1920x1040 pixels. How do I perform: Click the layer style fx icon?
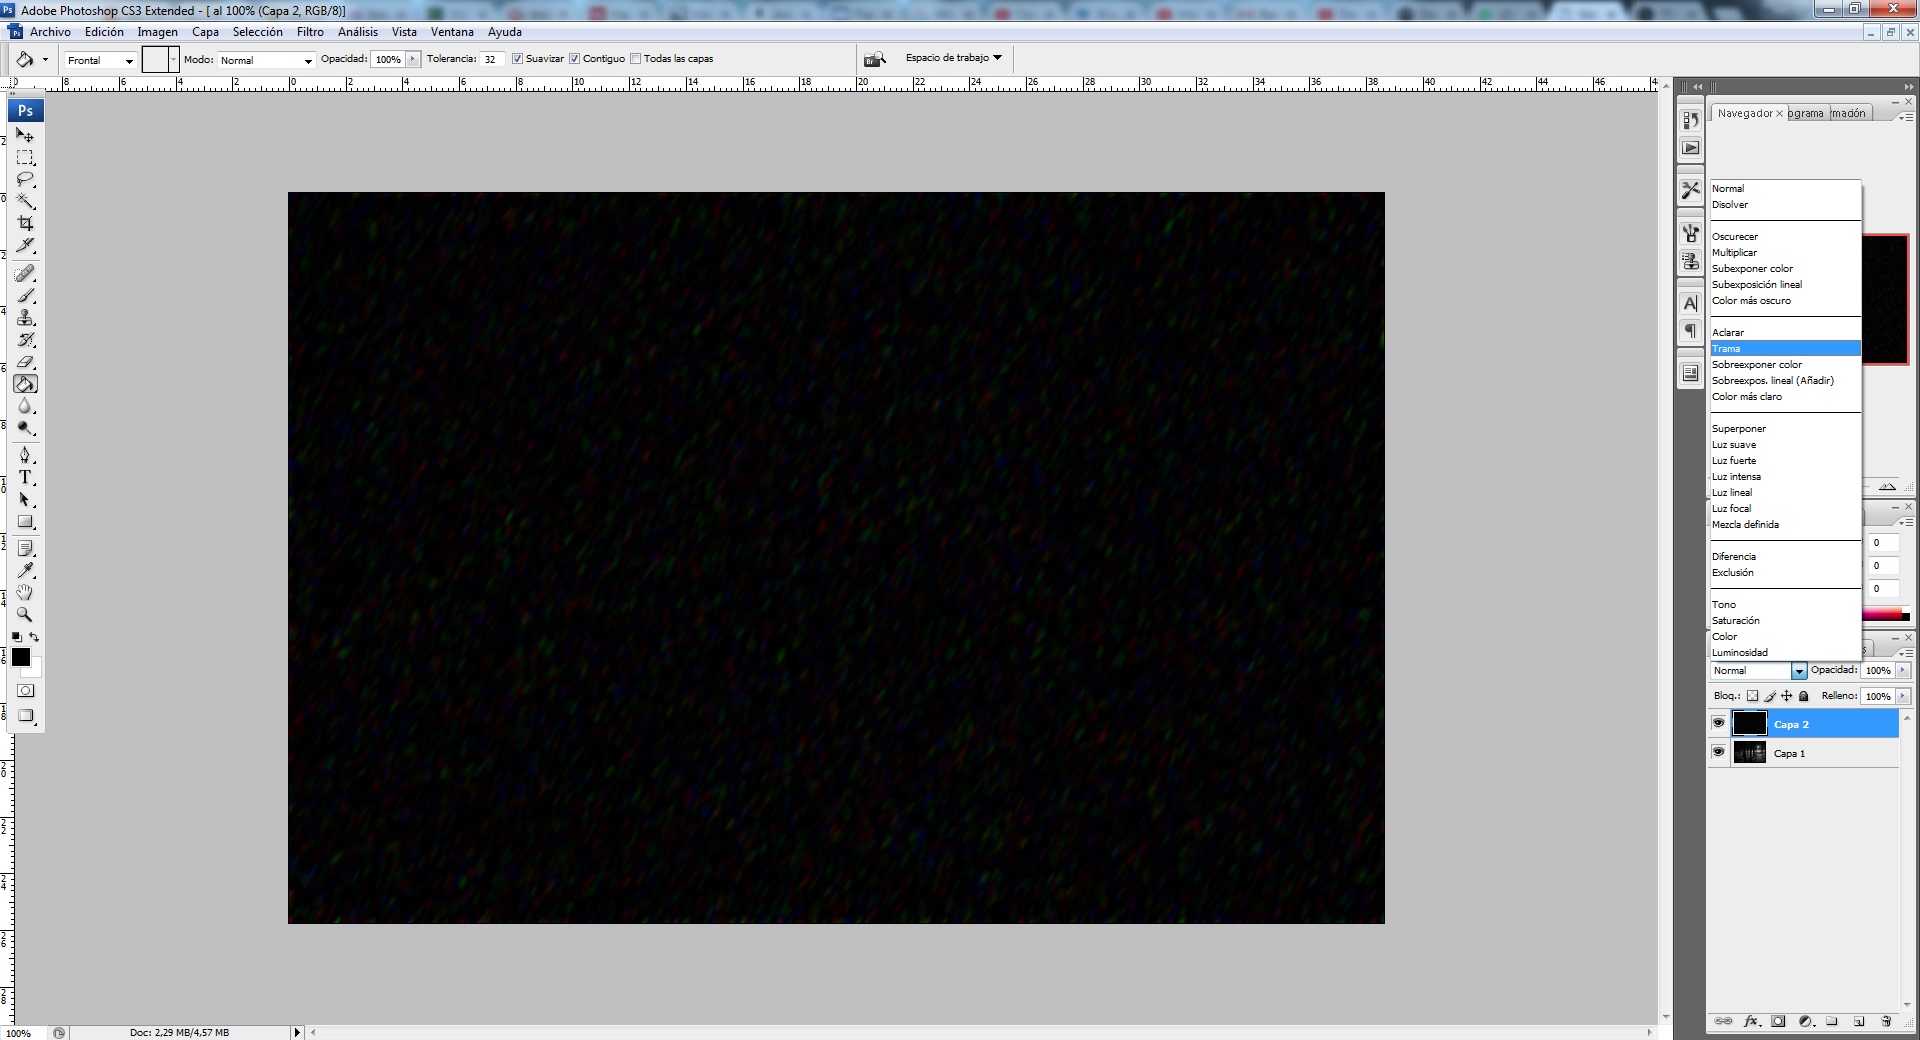(x=1751, y=1021)
